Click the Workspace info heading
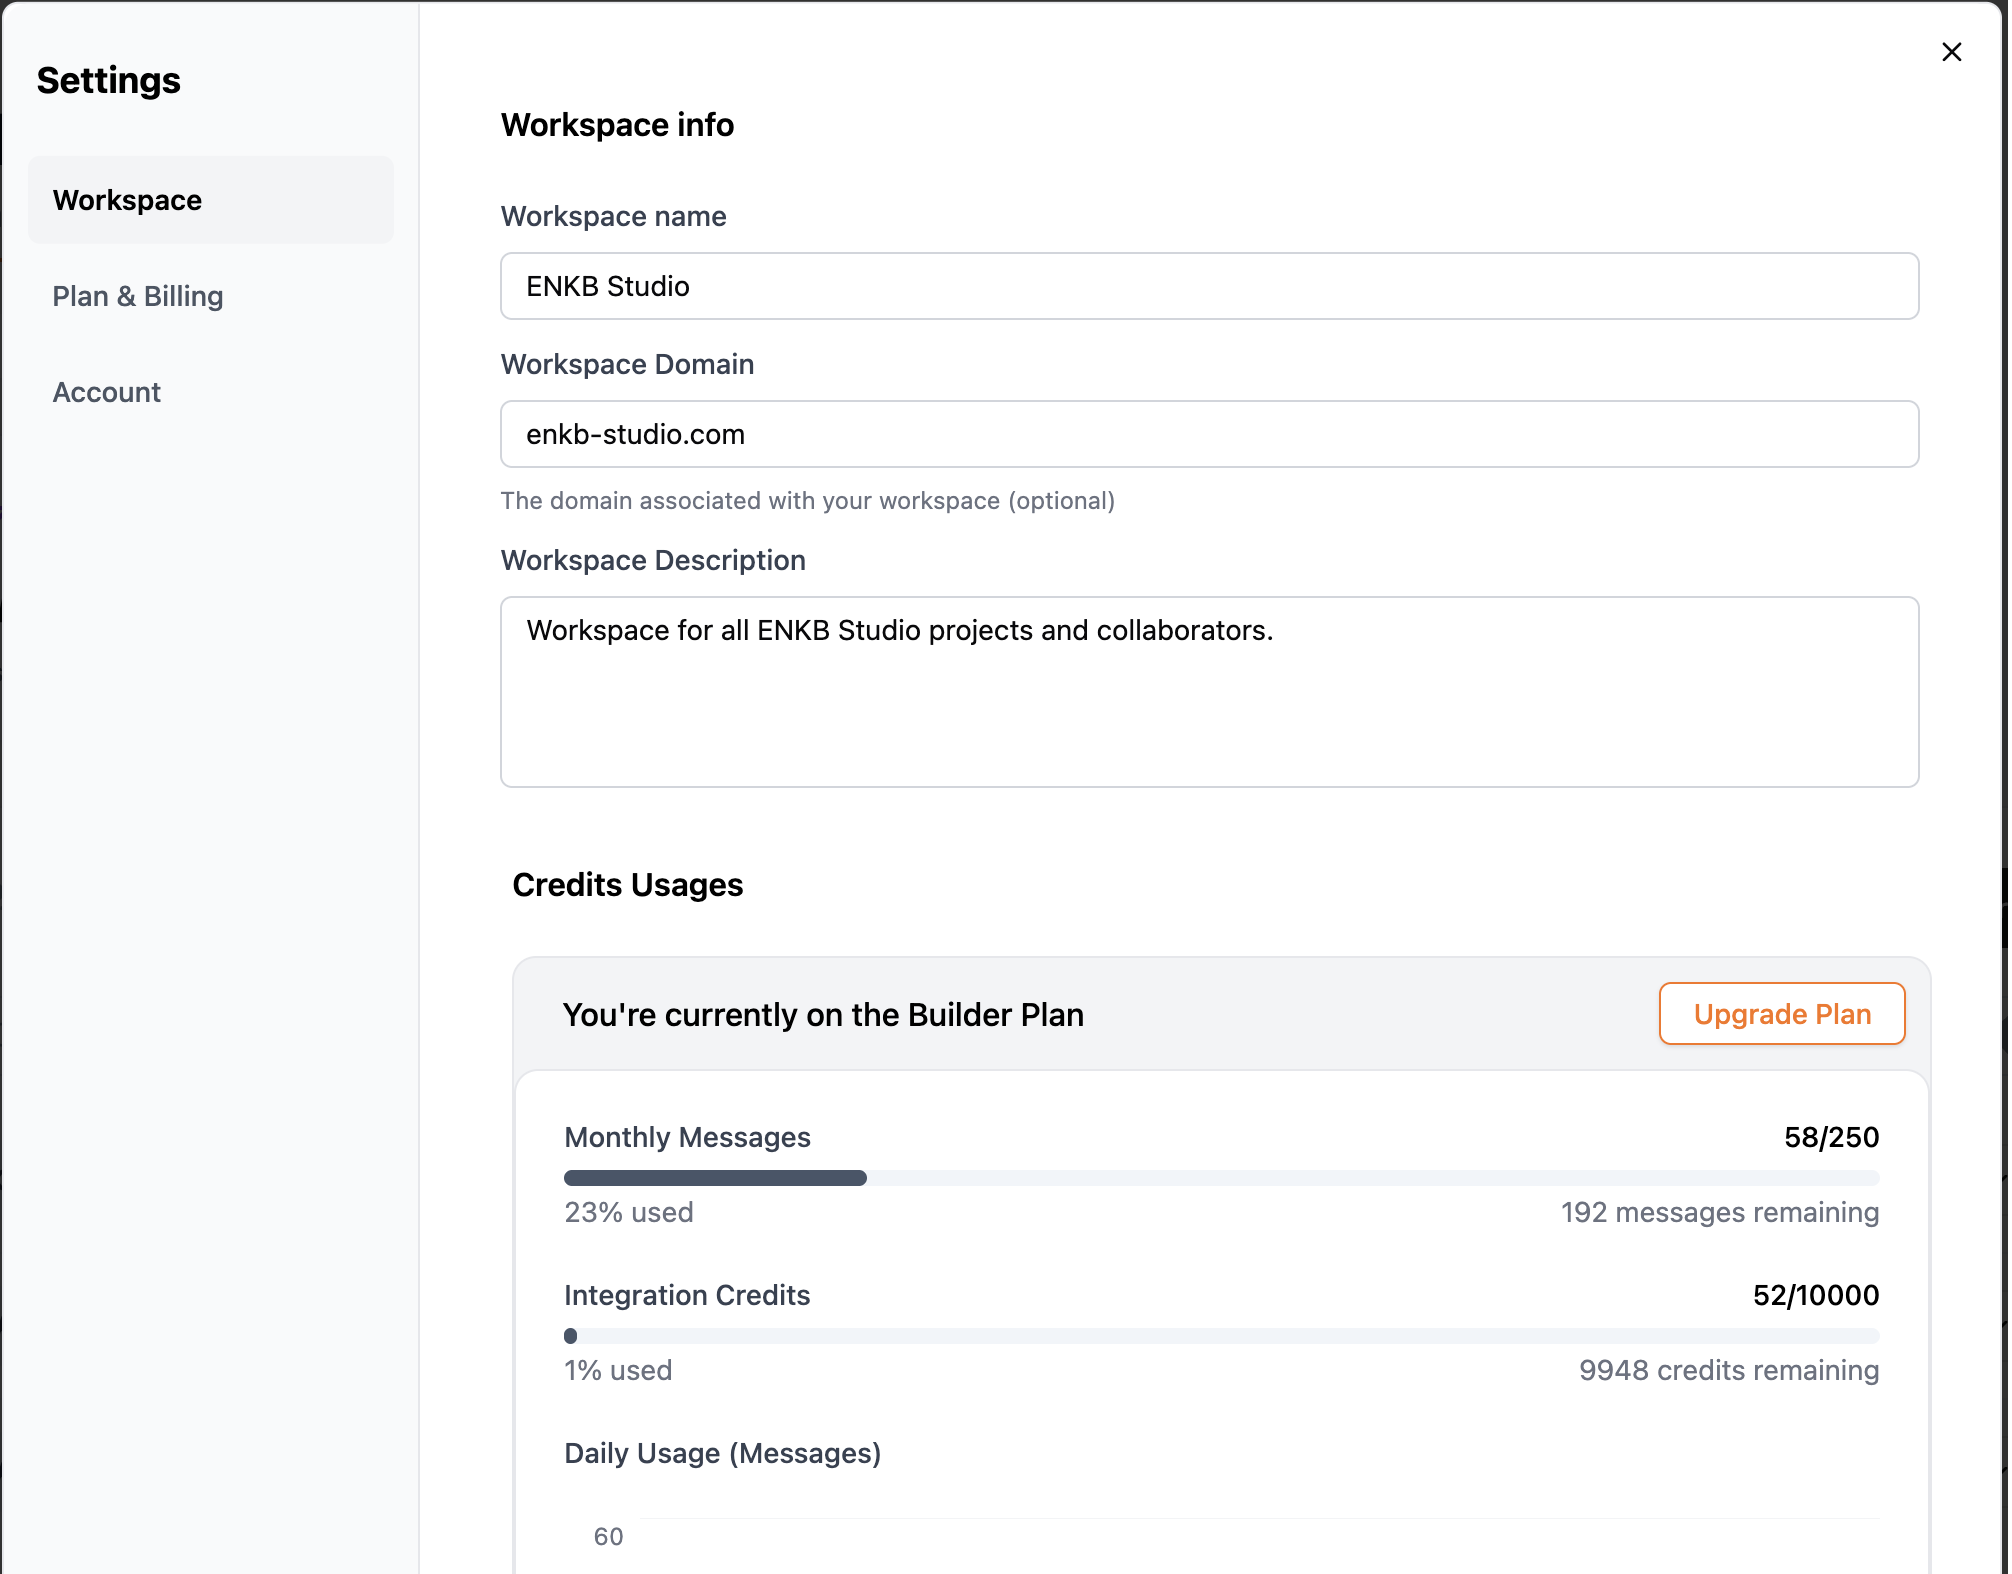Screen dimensions: 2012x1574 (x=617, y=125)
